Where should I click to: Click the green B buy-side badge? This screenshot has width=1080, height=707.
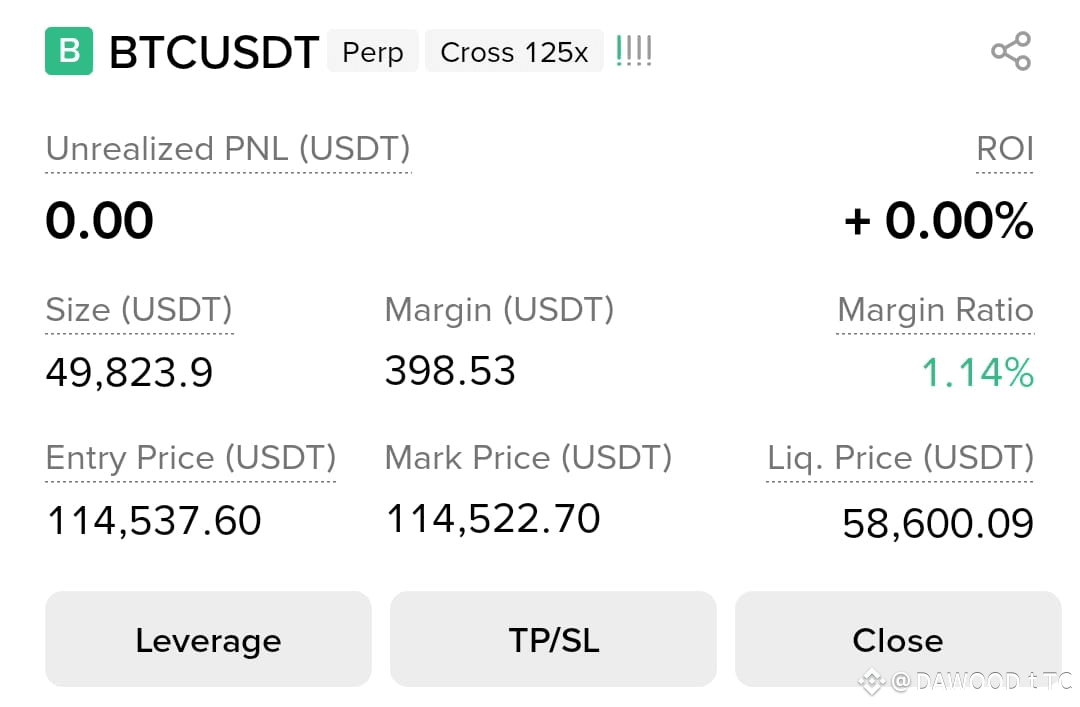[69, 51]
